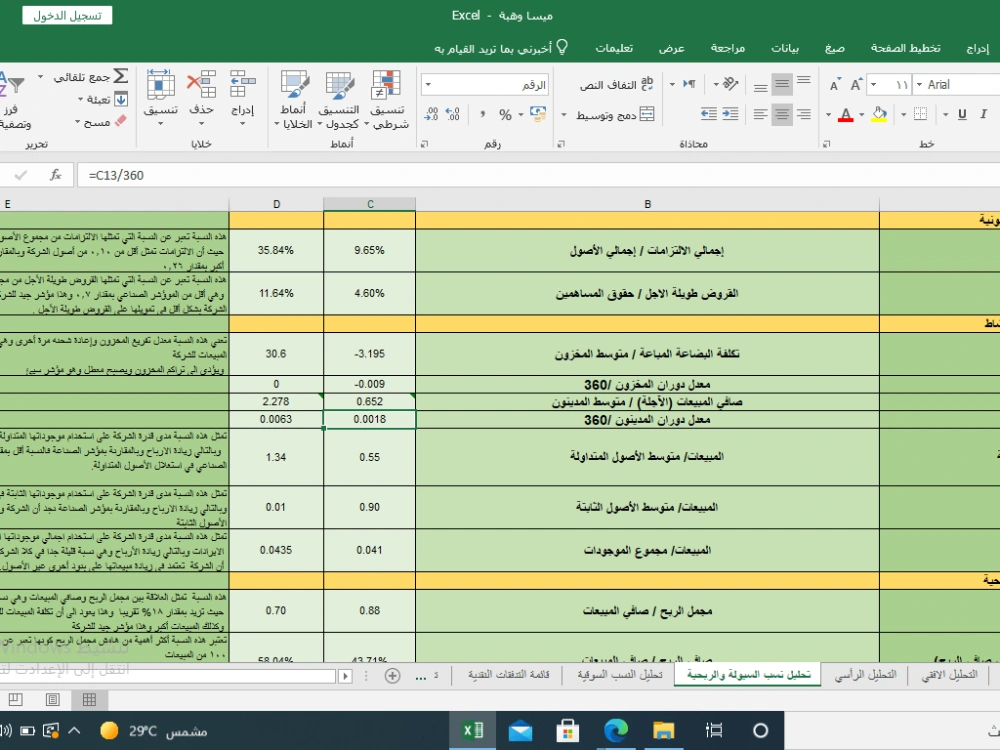Click the Format as Table icon
The width and height of the screenshot is (1000, 750).
coord(340,84)
